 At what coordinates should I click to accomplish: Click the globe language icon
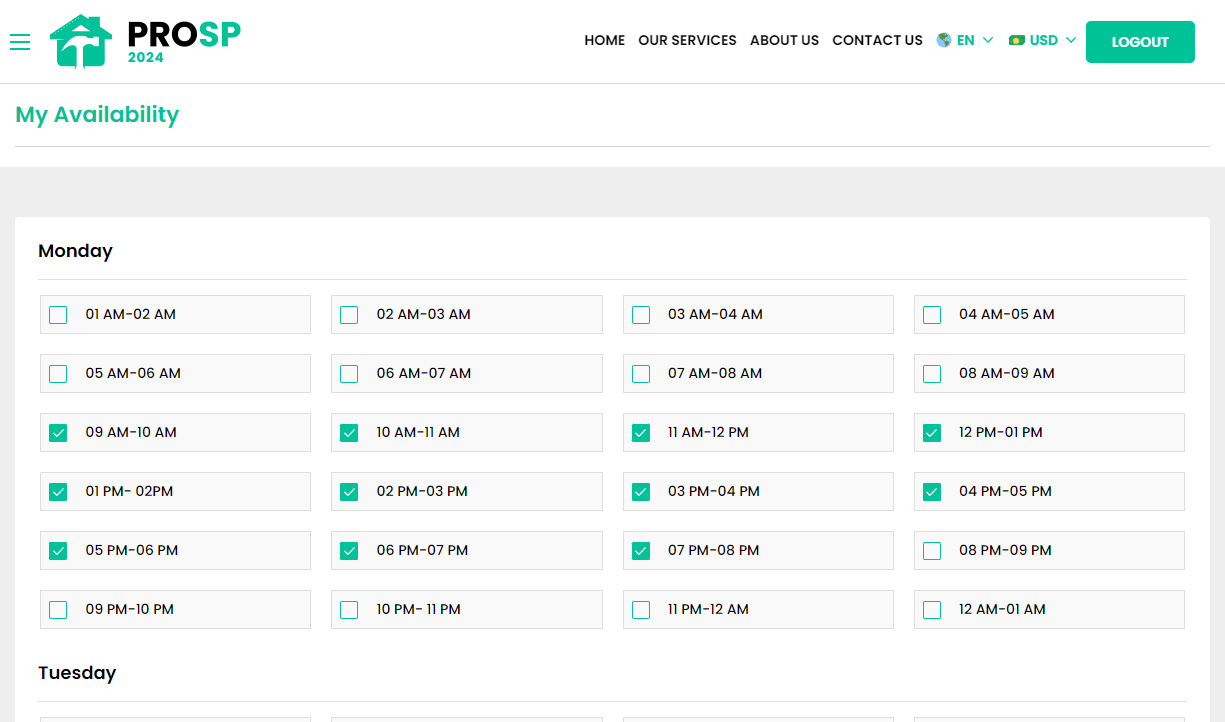944,40
